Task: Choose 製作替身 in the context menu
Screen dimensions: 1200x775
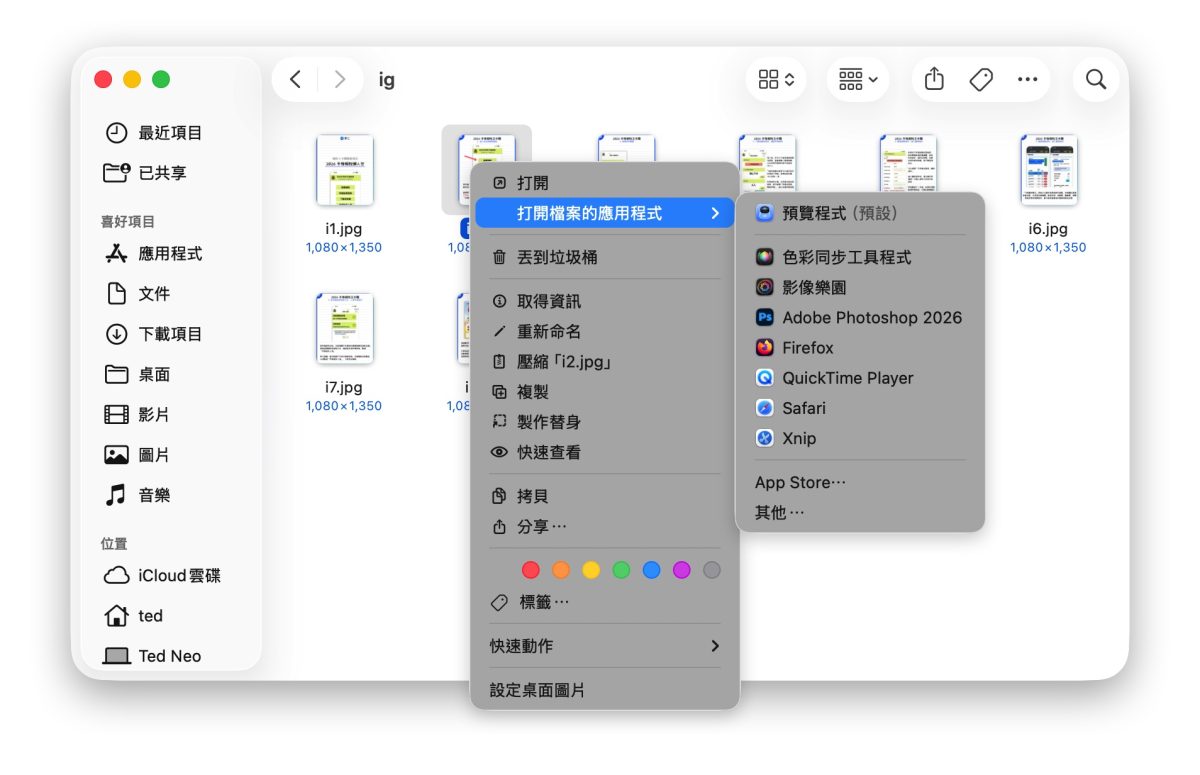Action: (605, 422)
